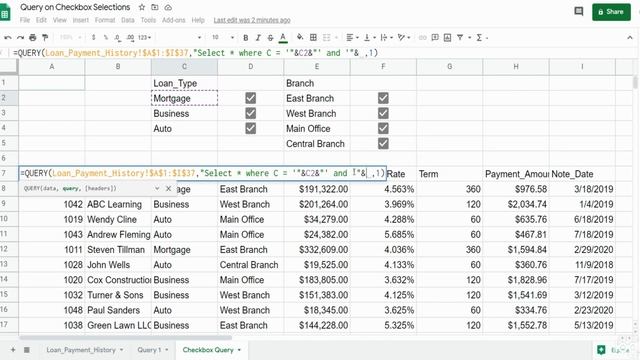
Task: Select the Paint format tool
Action: [x=45, y=38]
